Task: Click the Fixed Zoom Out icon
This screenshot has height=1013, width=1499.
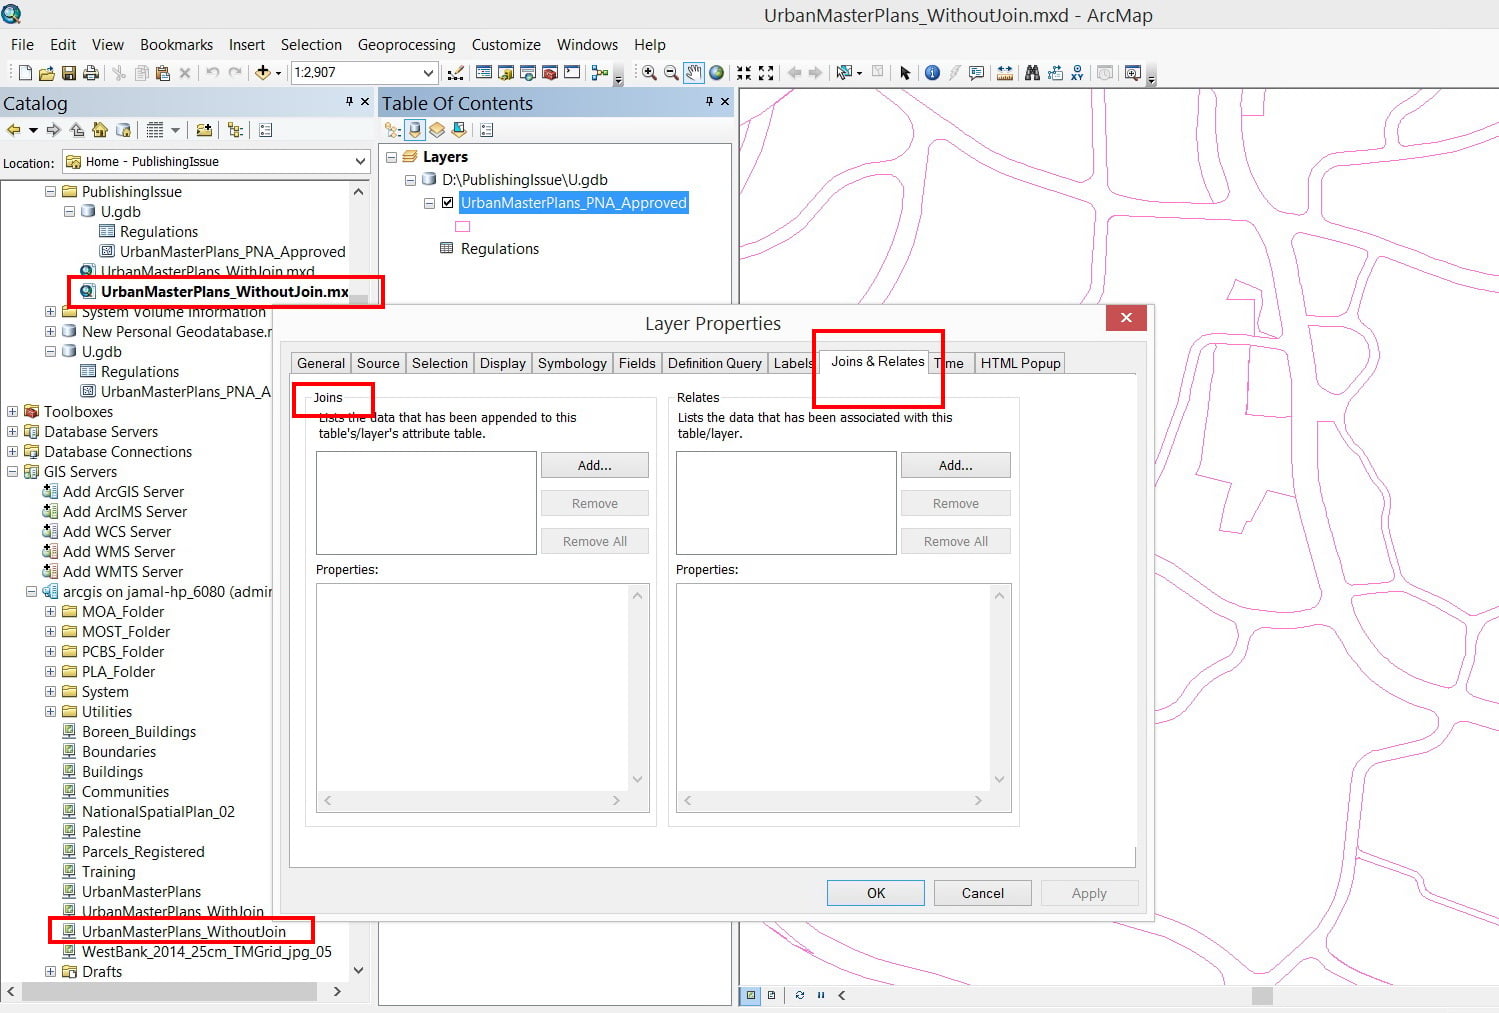Action: coord(767,73)
